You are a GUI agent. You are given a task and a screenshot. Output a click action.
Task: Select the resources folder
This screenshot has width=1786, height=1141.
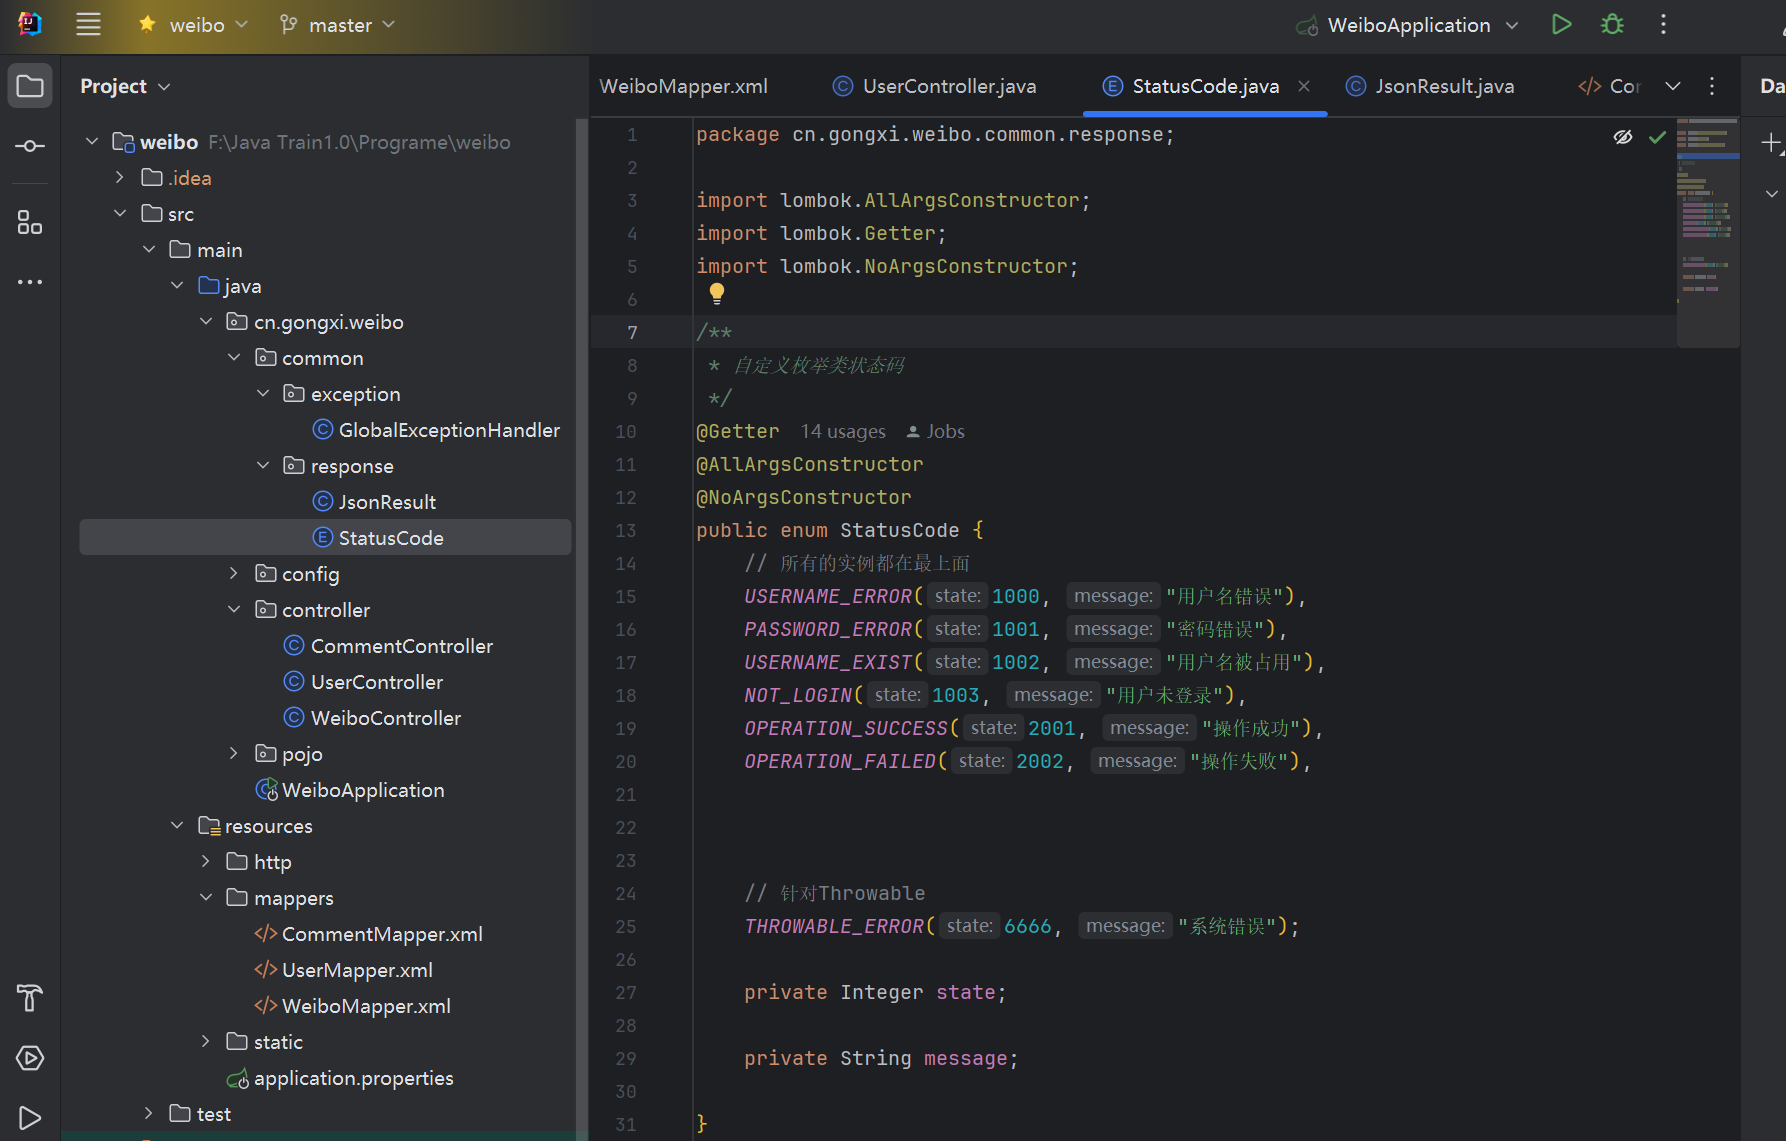[256, 825]
